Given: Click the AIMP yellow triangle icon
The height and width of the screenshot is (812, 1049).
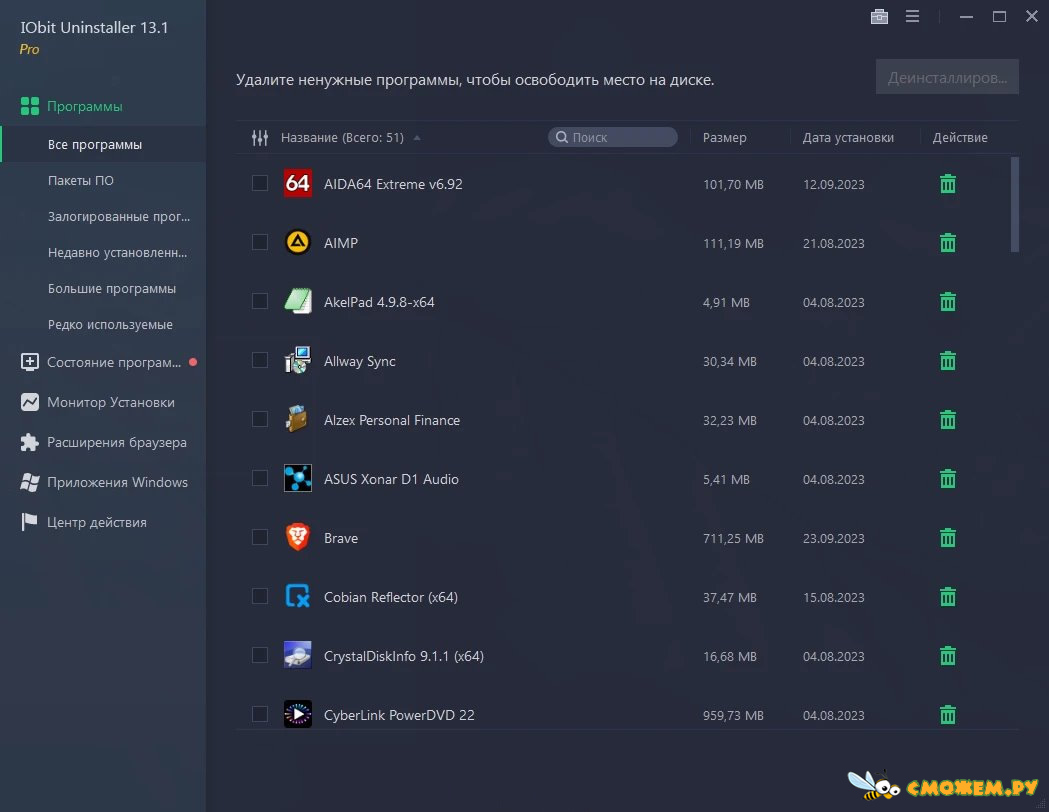Looking at the screenshot, I should coord(298,242).
